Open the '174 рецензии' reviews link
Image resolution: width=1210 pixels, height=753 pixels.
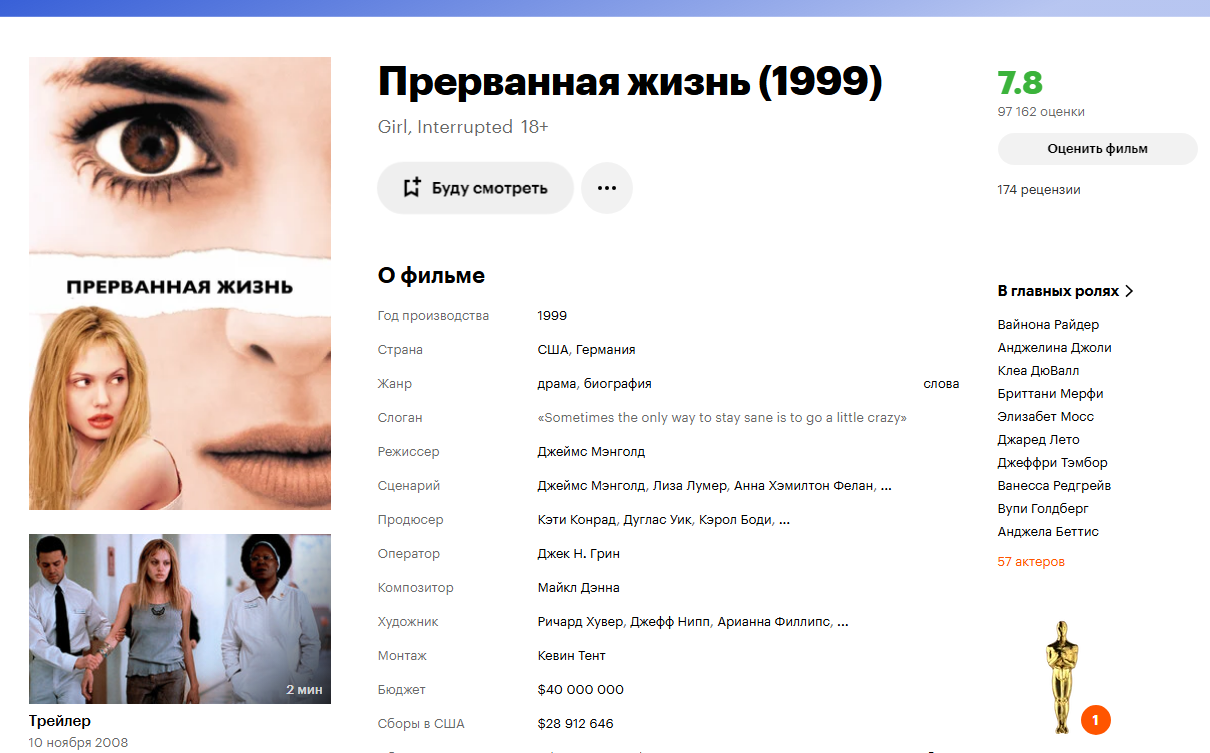[x=1039, y=190]
